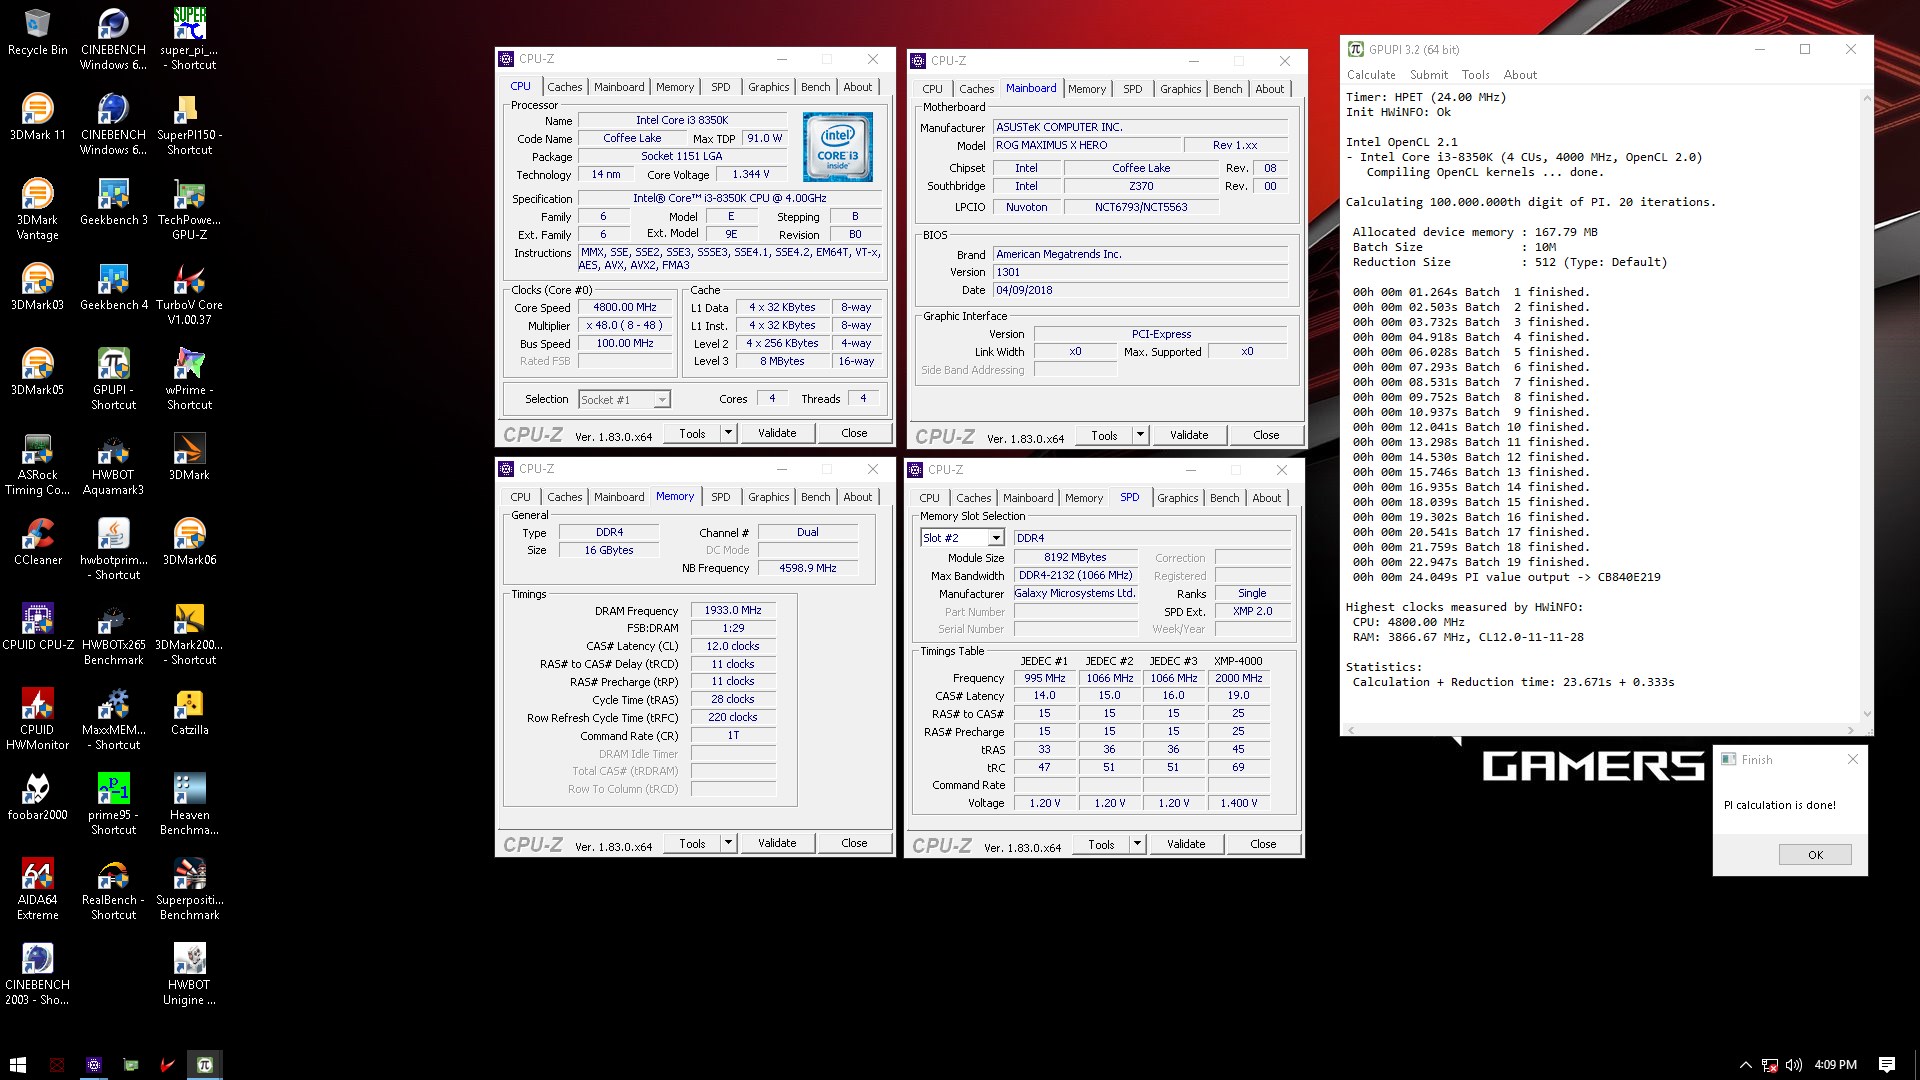This screenshot has width=1920, height=1080.
Task: Click Core Speed 4800.00 MHz field
Action: 625,307
